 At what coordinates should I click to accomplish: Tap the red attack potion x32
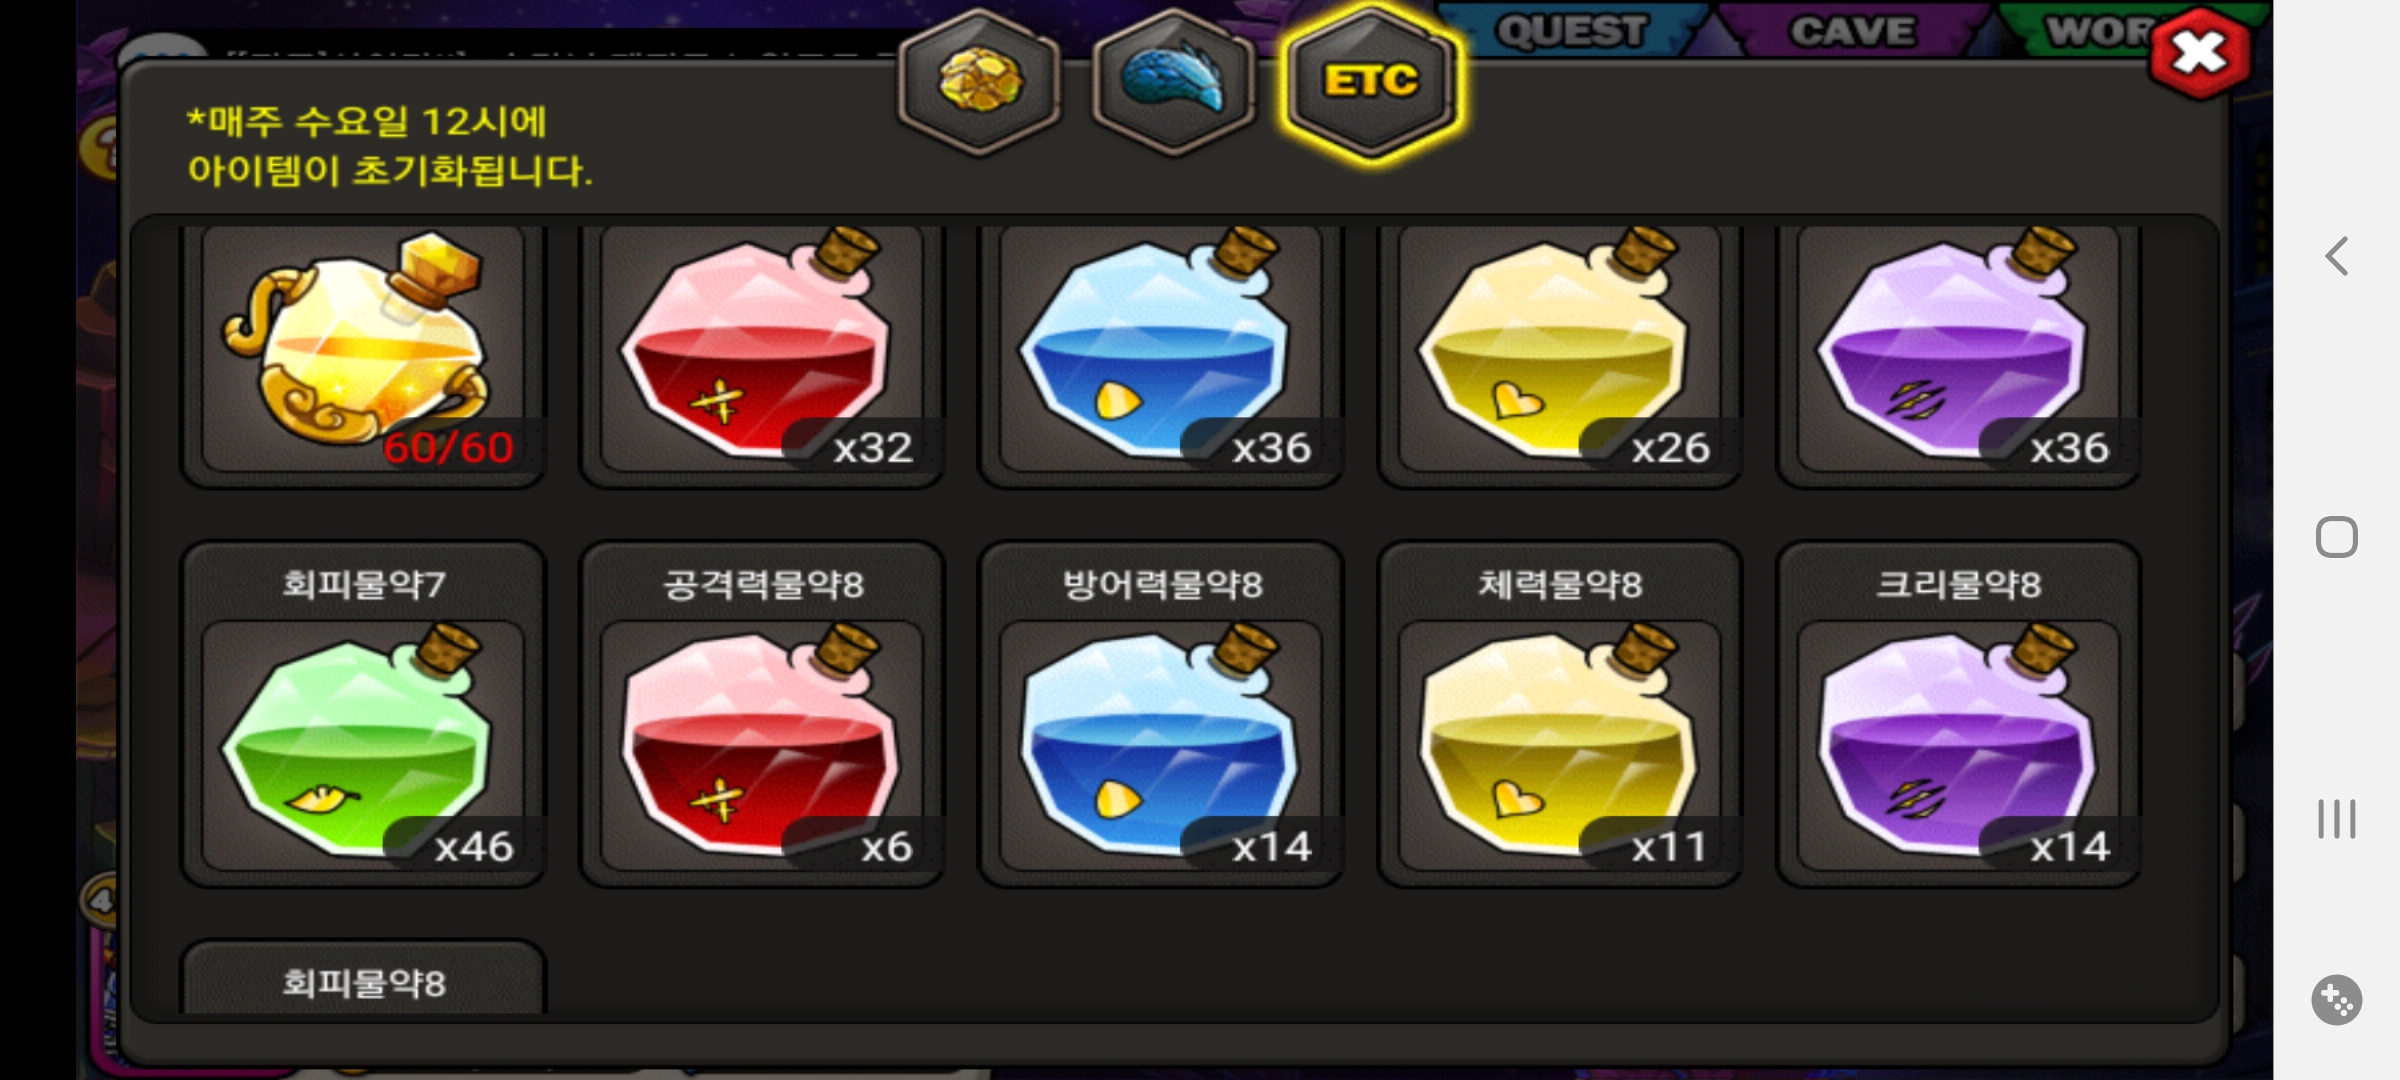click(x=762, y=350)
